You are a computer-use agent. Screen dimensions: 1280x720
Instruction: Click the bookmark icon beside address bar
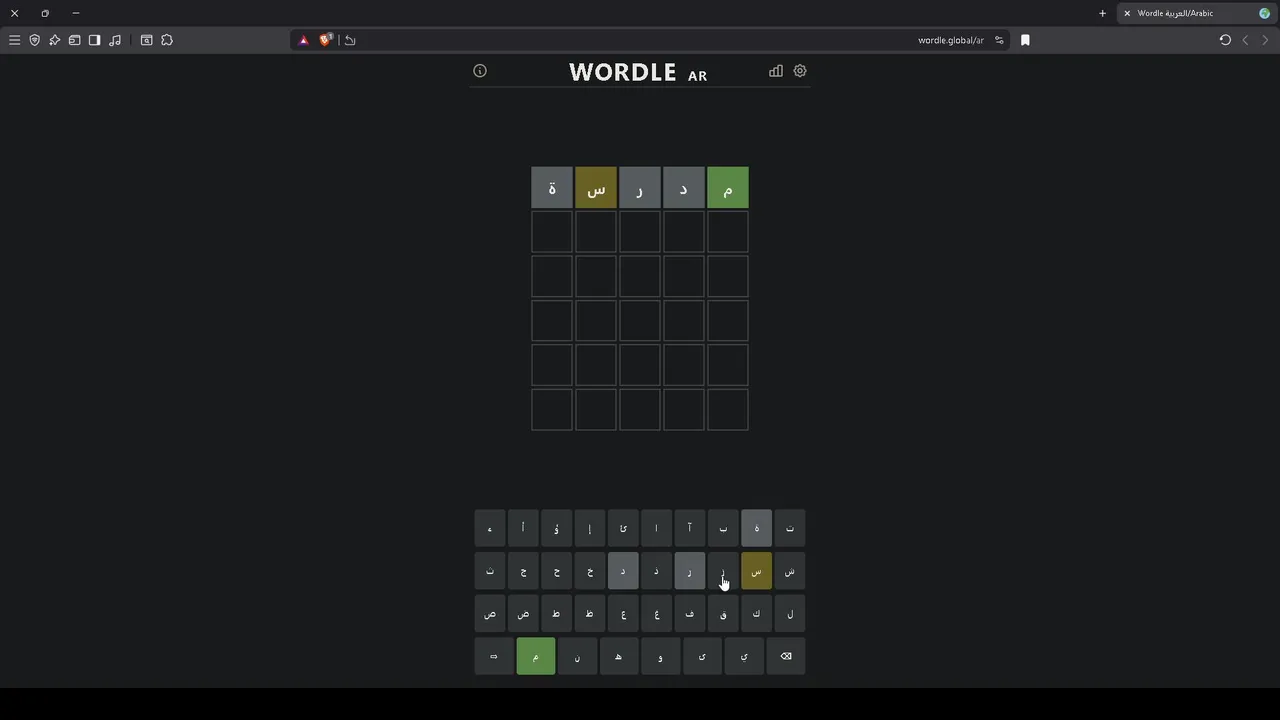(x=1025, y=40)
